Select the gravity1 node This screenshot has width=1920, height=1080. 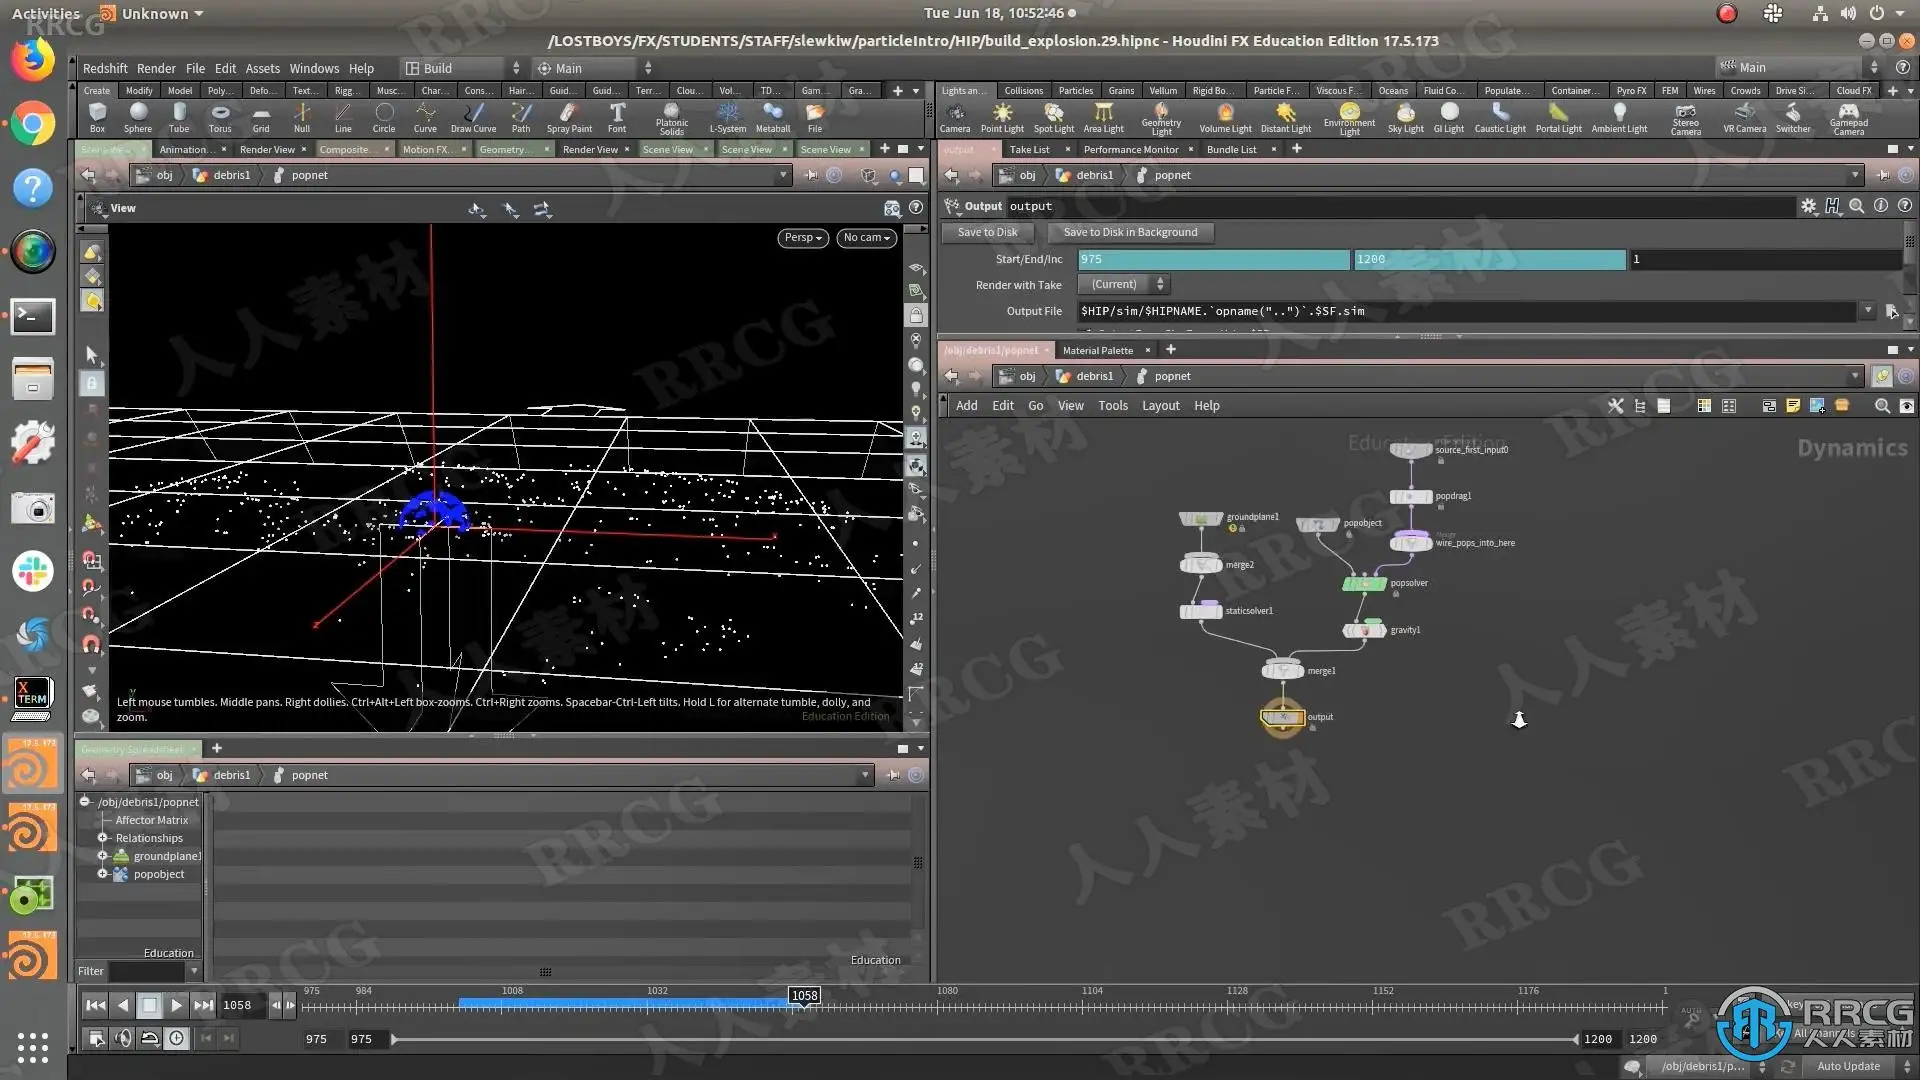(1364, 630)
